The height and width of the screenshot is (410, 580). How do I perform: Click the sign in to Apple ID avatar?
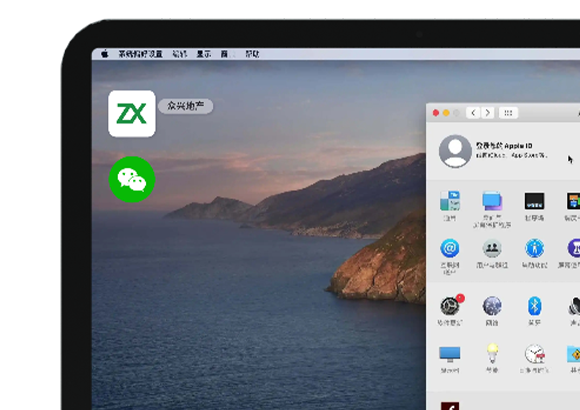click(x=455, y=151)
